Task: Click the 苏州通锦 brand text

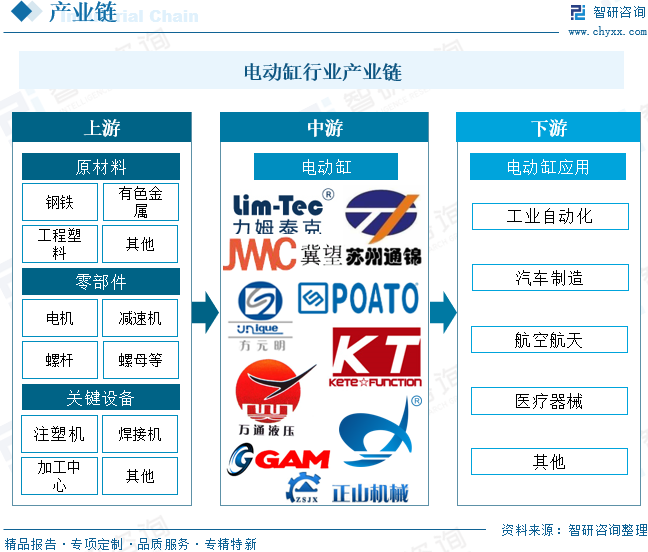Action: click(x=383, y=257)
